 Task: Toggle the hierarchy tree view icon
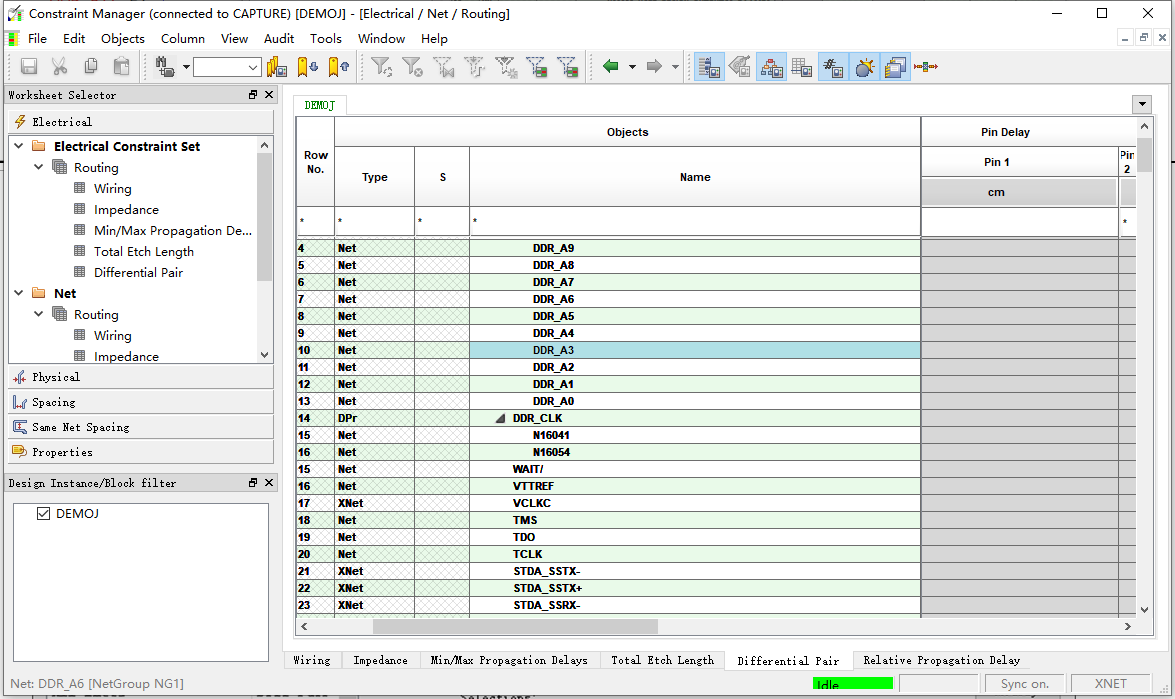[771, 67]
